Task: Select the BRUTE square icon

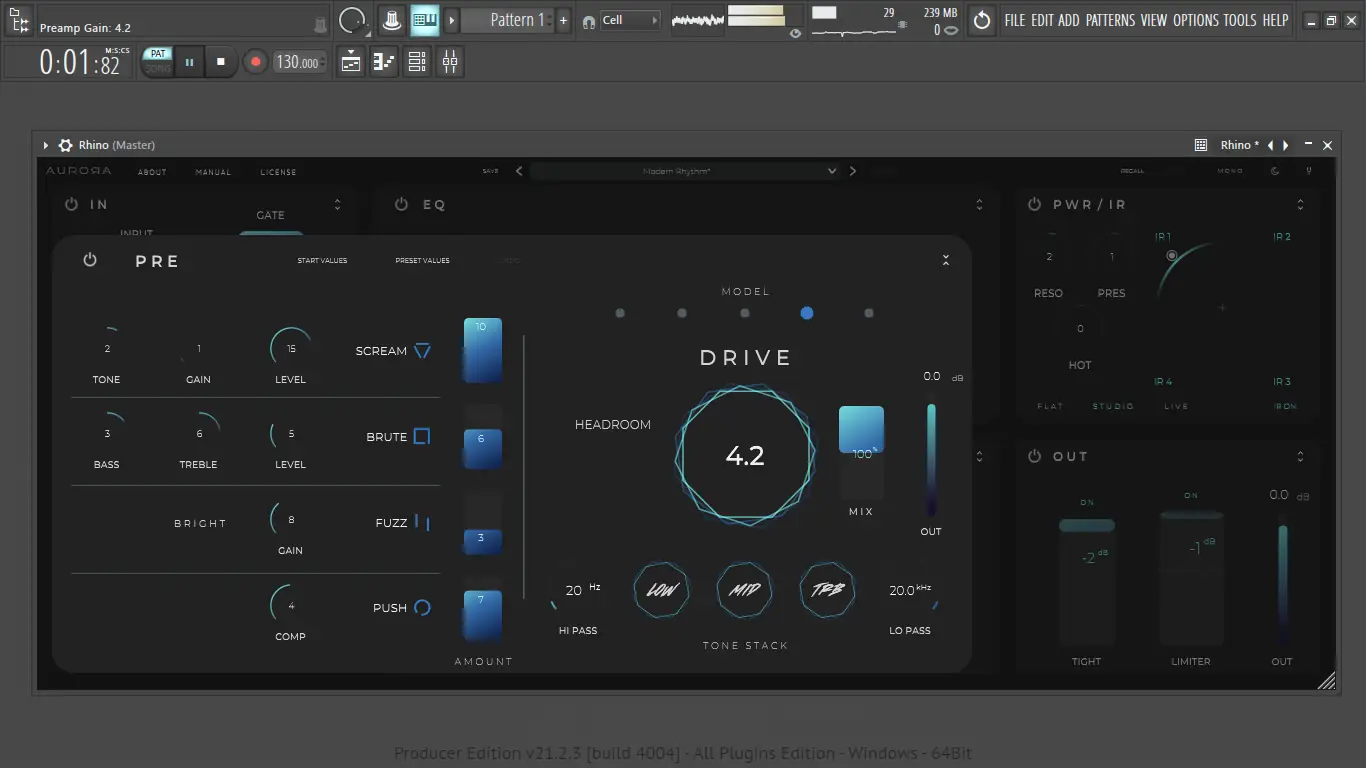Action: coord(422,437)
